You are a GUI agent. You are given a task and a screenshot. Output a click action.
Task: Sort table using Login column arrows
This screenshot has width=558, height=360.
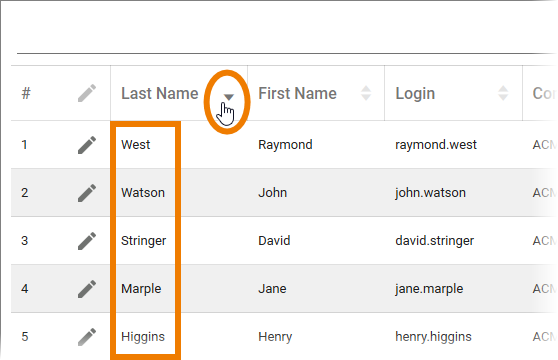(503, 93)
